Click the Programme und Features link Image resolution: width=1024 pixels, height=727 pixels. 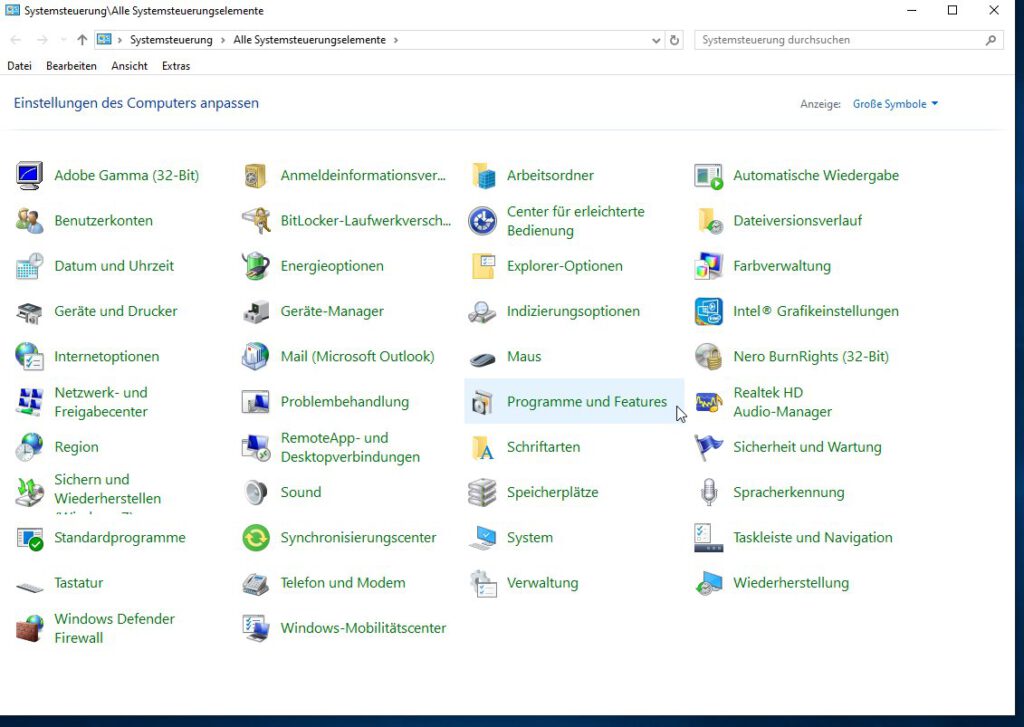pyautogui.click(x=586, y=402)
